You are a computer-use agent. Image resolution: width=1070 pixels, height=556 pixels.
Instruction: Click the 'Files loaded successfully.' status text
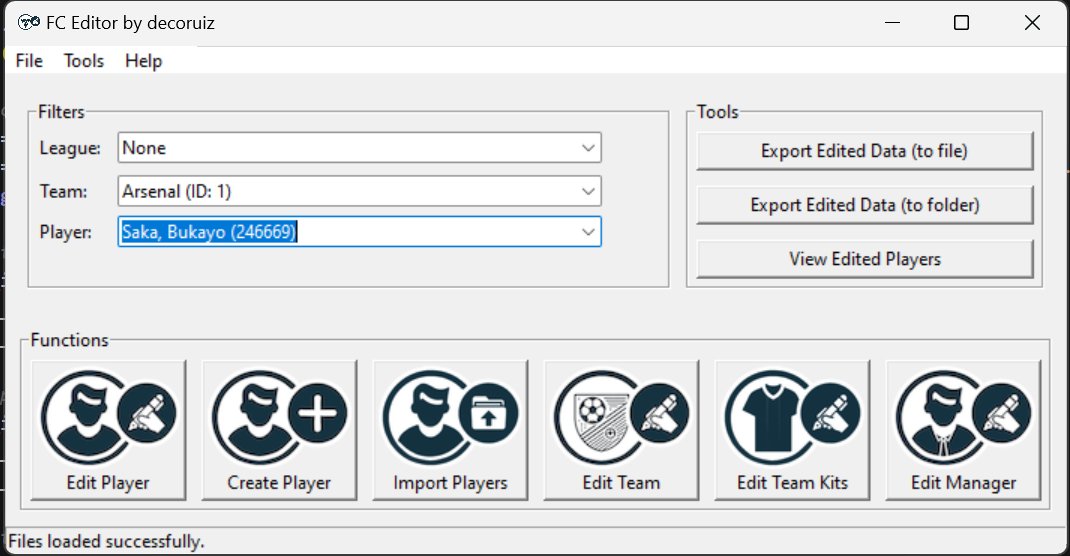[x=106, y=542]
